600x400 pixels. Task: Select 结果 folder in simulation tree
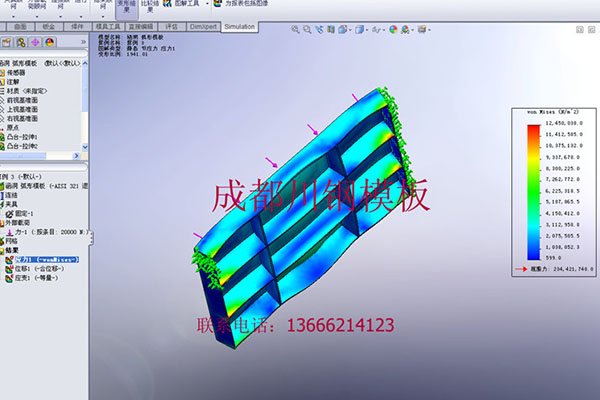tap(12, 250)
